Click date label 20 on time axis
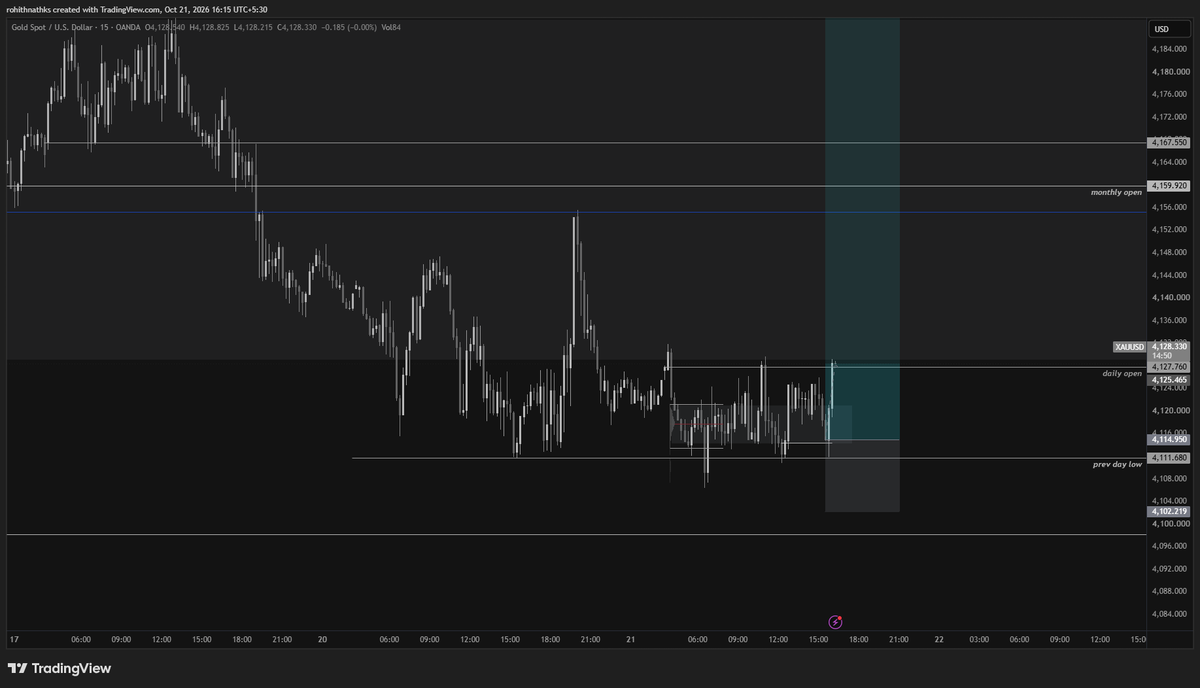This screenshot has height=688, width=1200. click(322, 639)
